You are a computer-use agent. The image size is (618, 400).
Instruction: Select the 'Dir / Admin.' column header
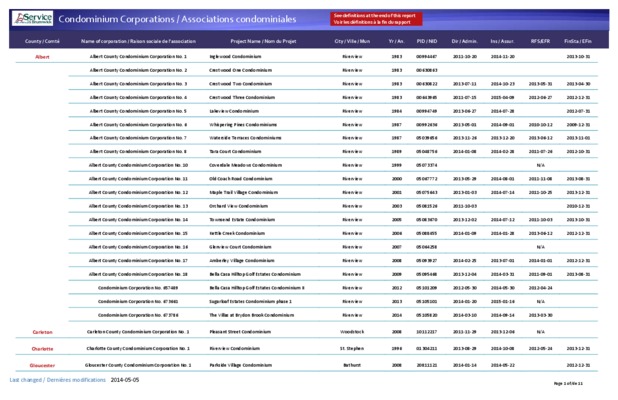pyautogui.click(x=464, y=41)
